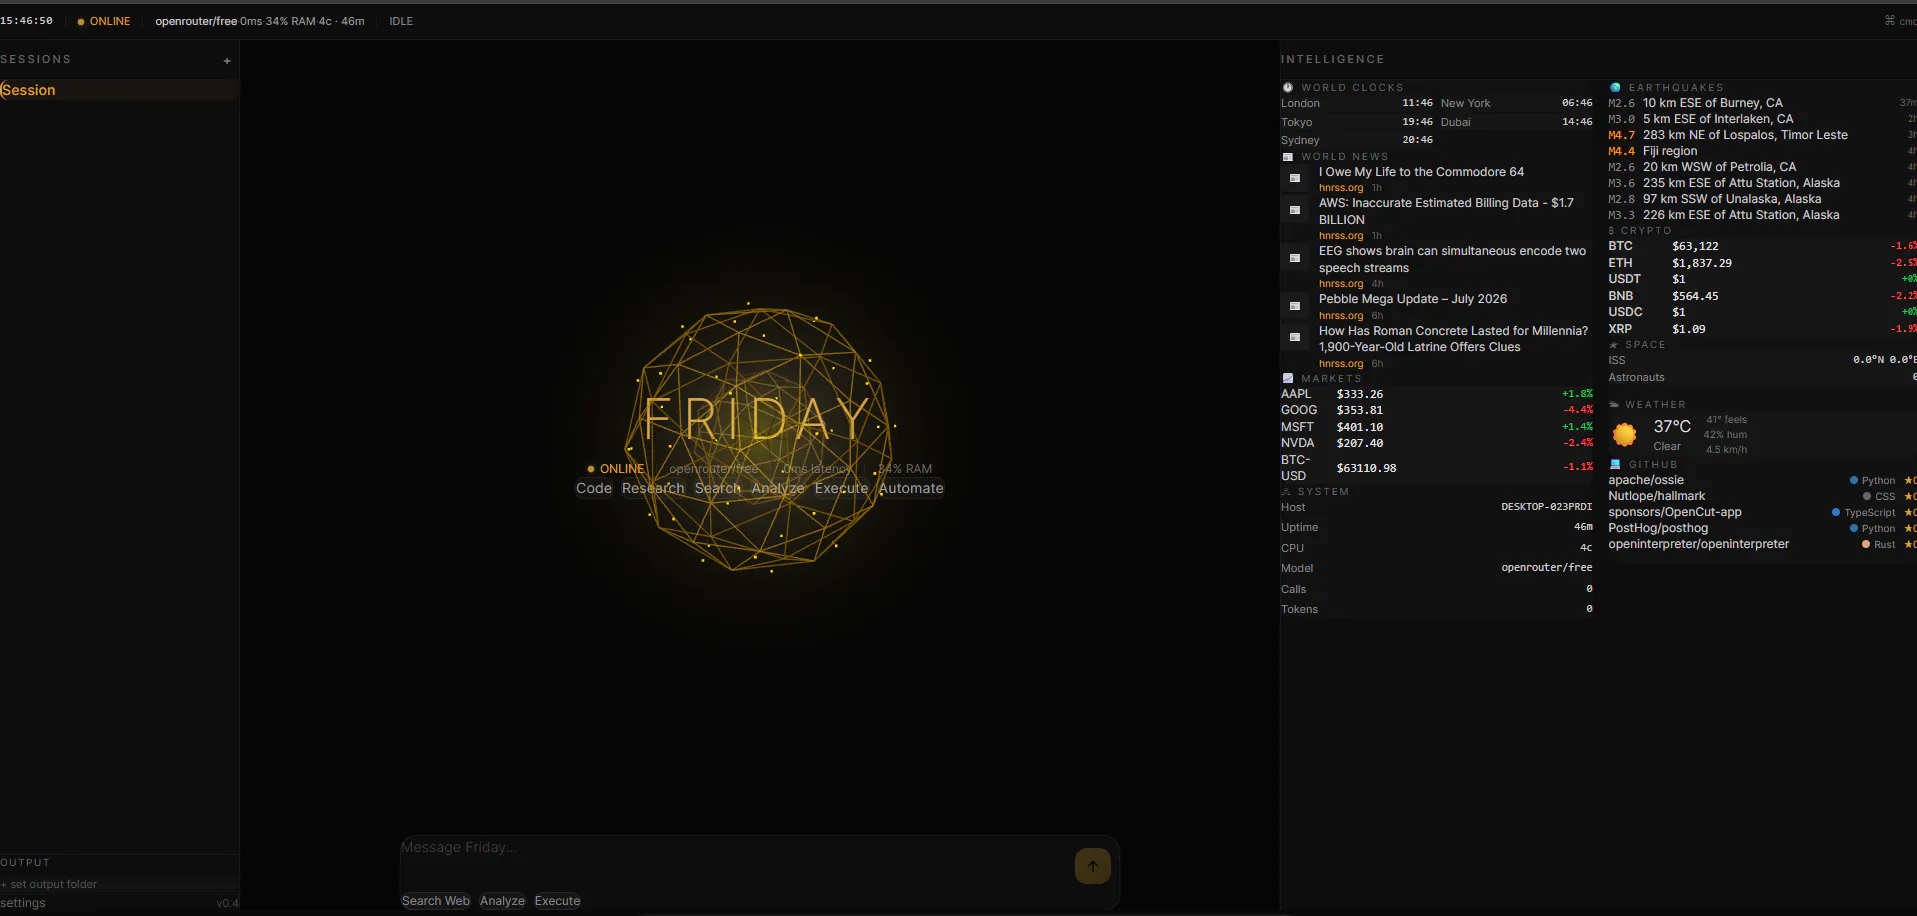
Task: Open How Has Roman Concrete Lasted headline
Action: pos(1453,339)
